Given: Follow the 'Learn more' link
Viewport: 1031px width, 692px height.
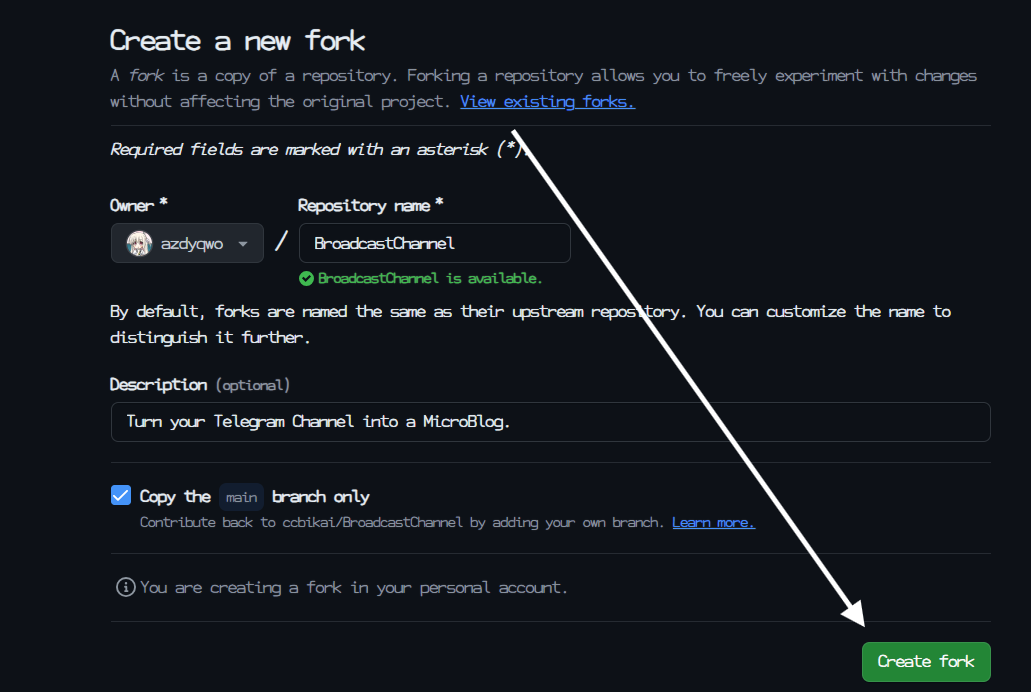Looking at the screenshot, I should [713, 522].
